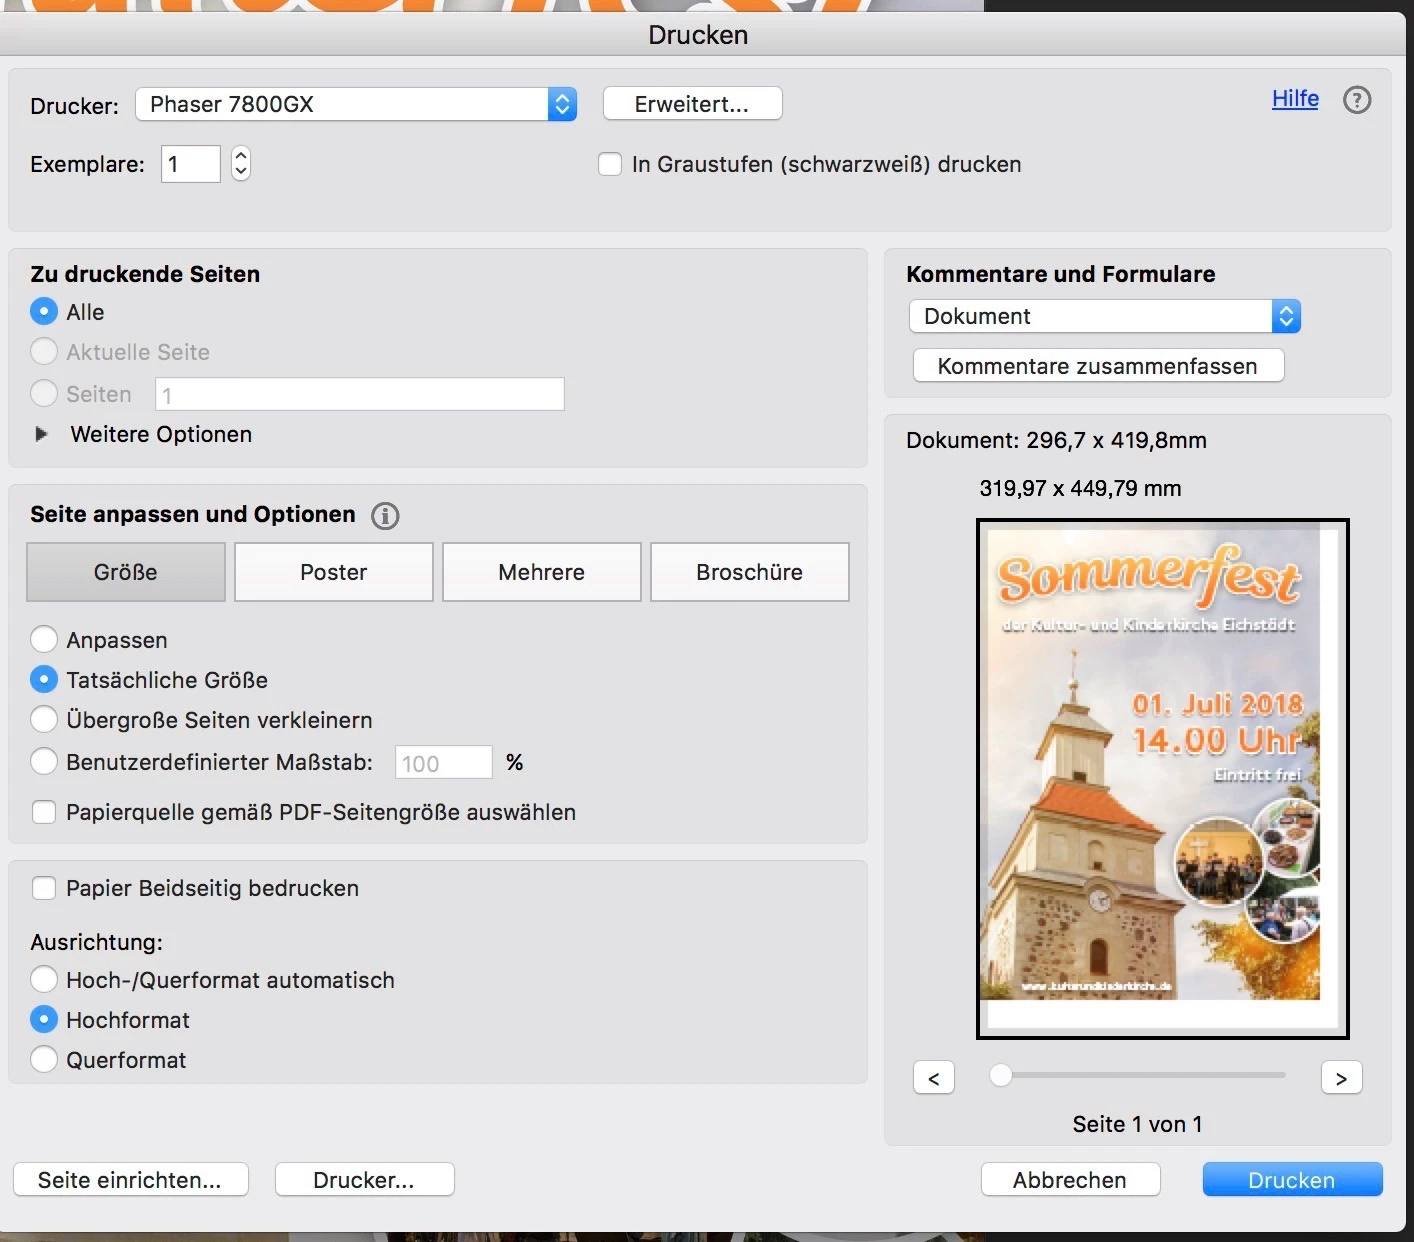Click Kommentare zusammenfassen button
Screen dimensions: 1414x1242
point(1098,366)
